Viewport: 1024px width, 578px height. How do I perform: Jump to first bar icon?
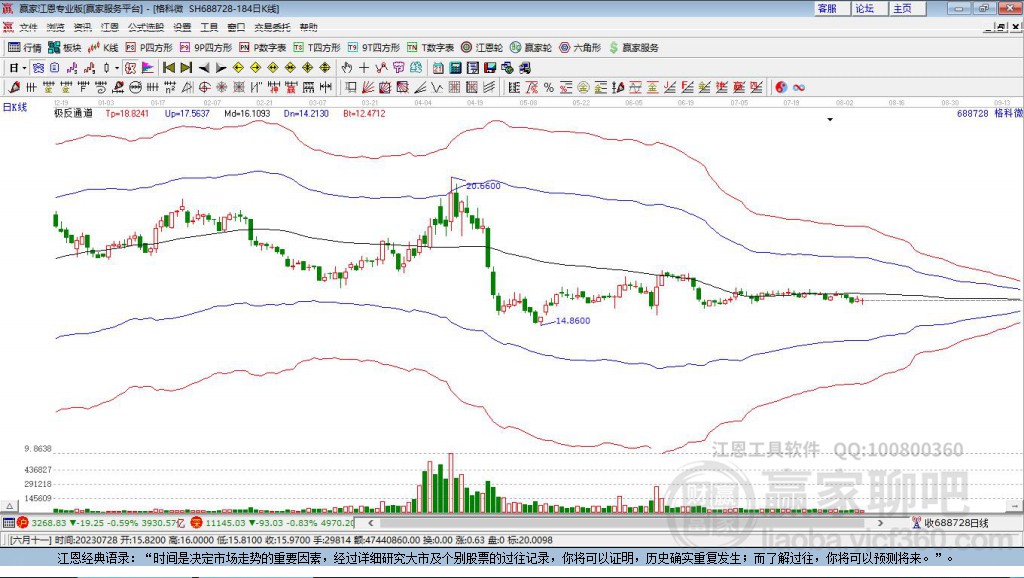coord(168,68)
